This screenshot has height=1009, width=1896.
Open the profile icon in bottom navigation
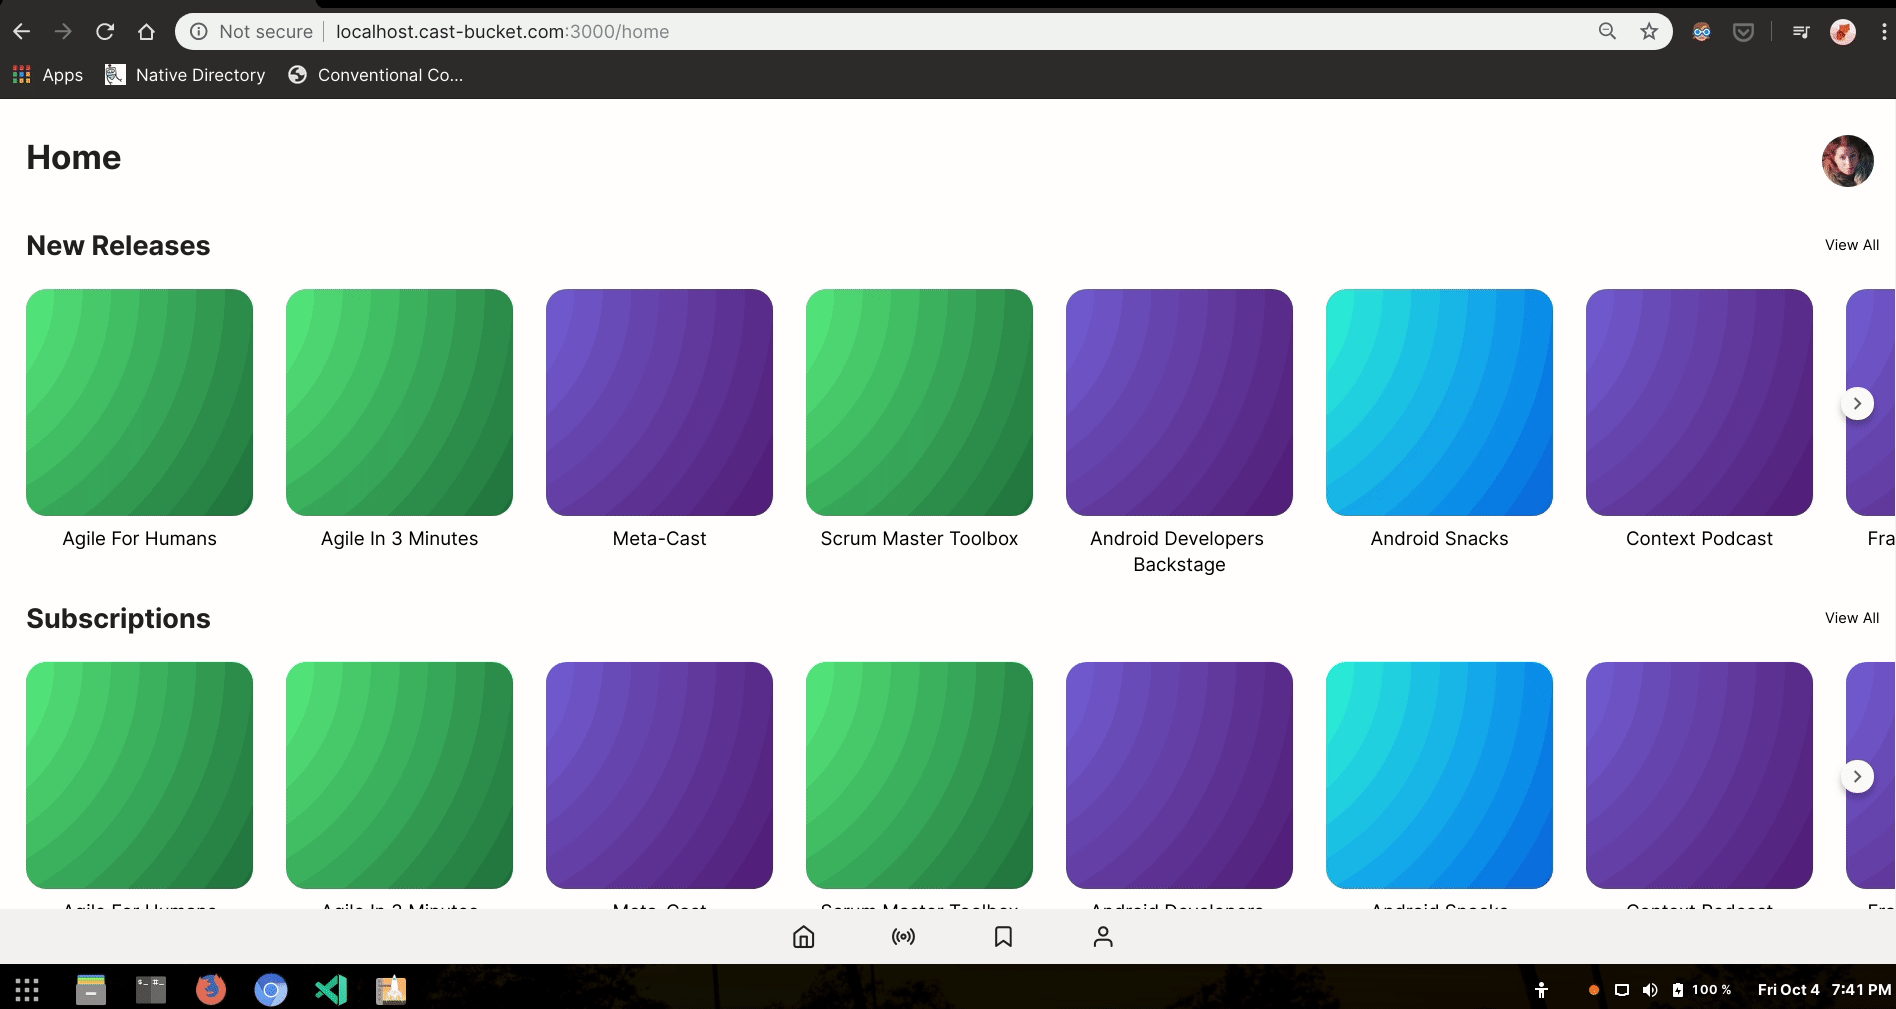1103,937
